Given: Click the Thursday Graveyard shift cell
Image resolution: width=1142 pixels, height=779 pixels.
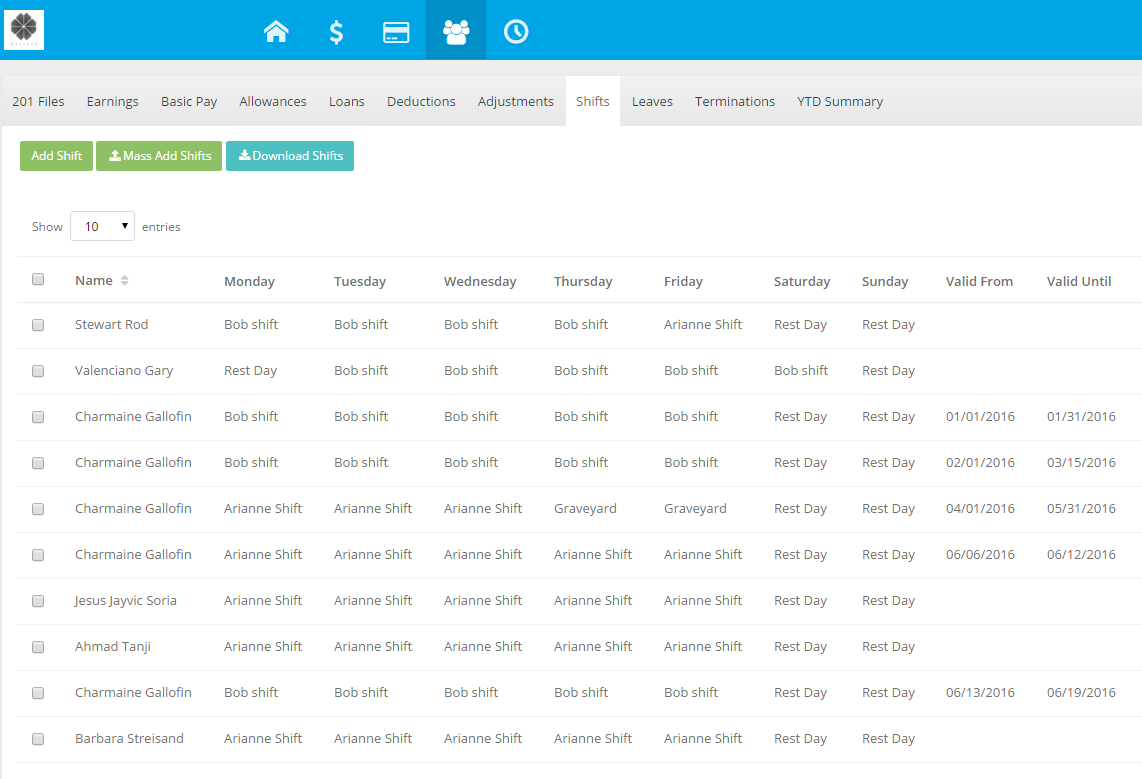Looking at the screenshot, I should point(585,508).
